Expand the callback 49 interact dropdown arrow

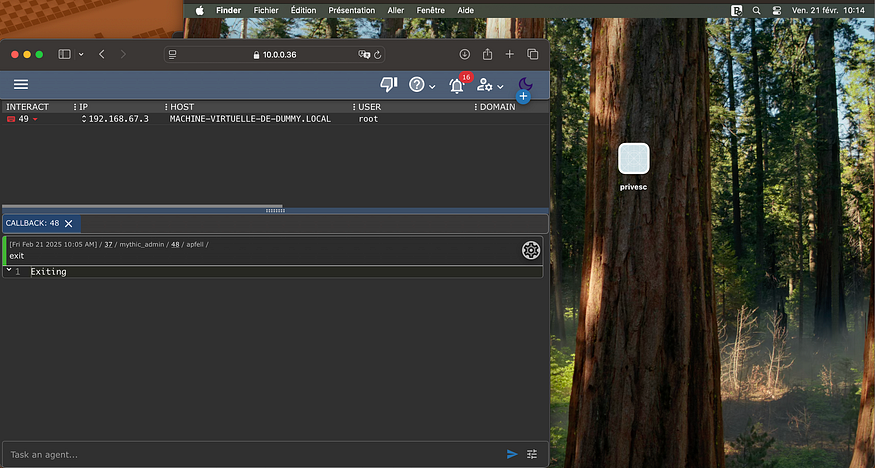36,119
